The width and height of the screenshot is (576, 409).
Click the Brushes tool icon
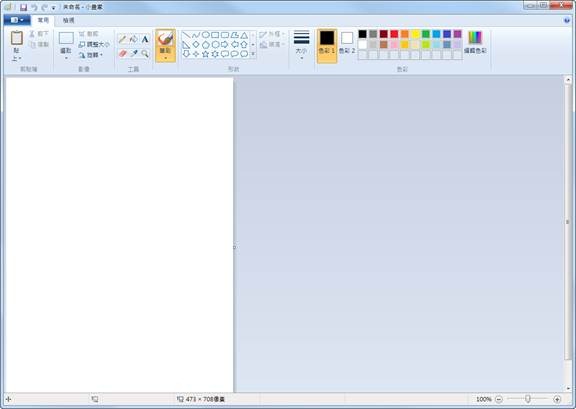(165, 39)
